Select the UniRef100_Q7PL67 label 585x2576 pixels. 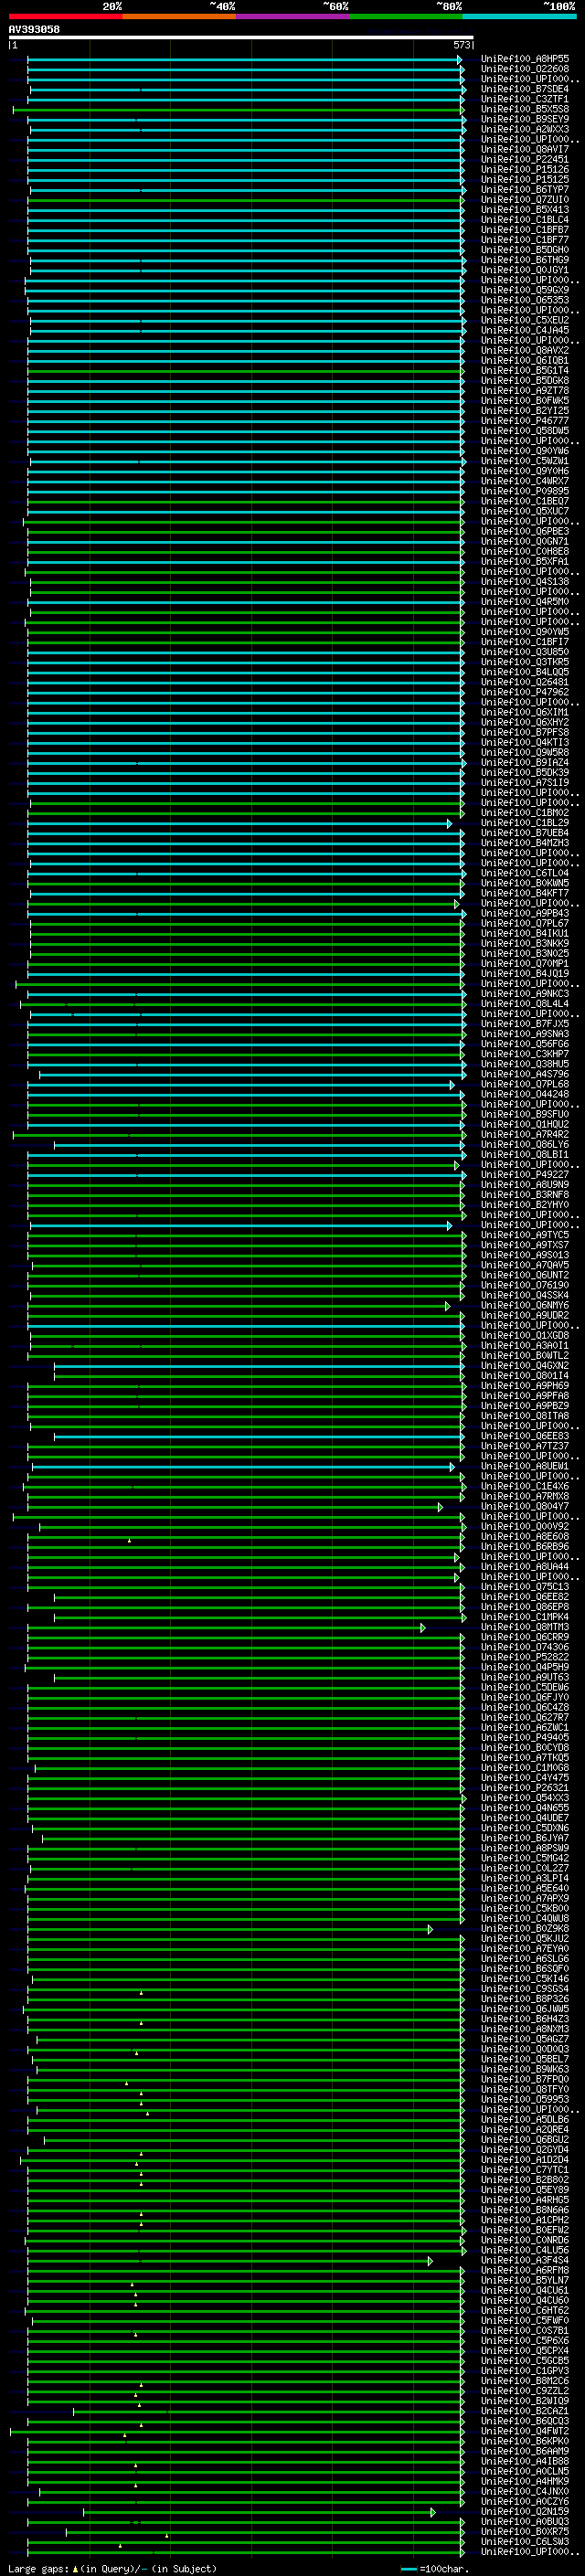pos(525,923)
